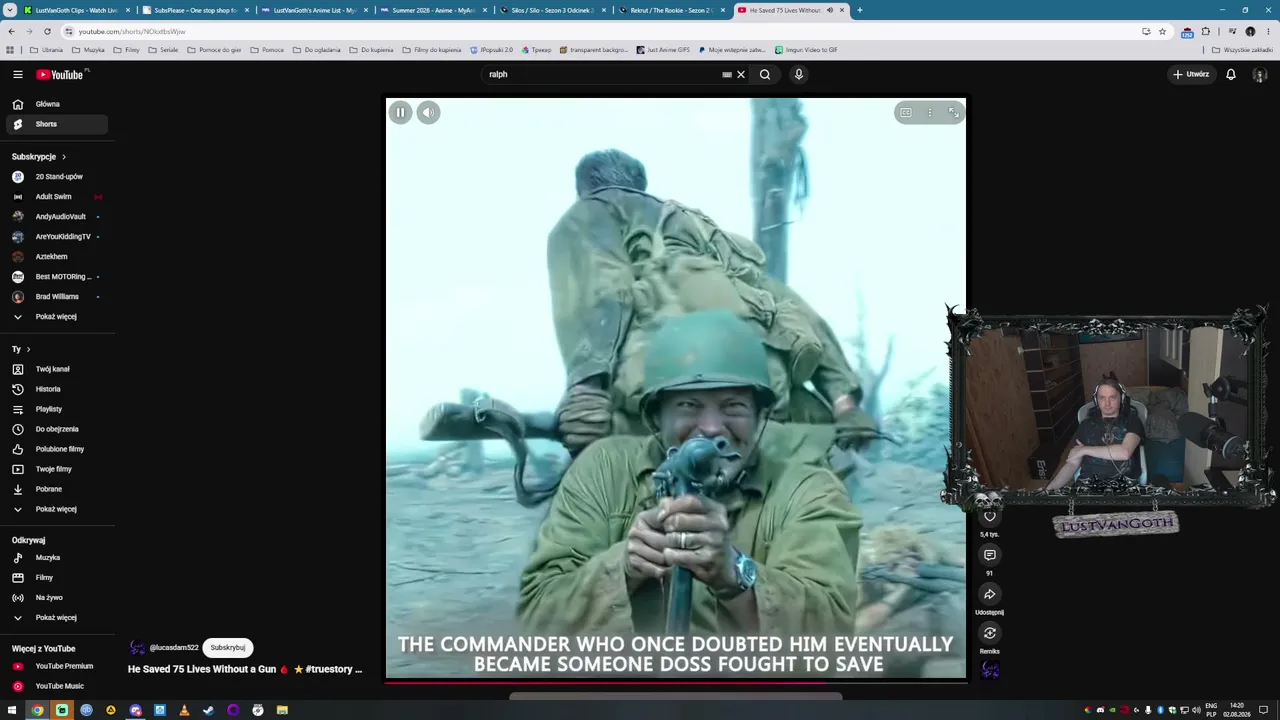Share the Short with Udostępnij

(x=990, y=594)
